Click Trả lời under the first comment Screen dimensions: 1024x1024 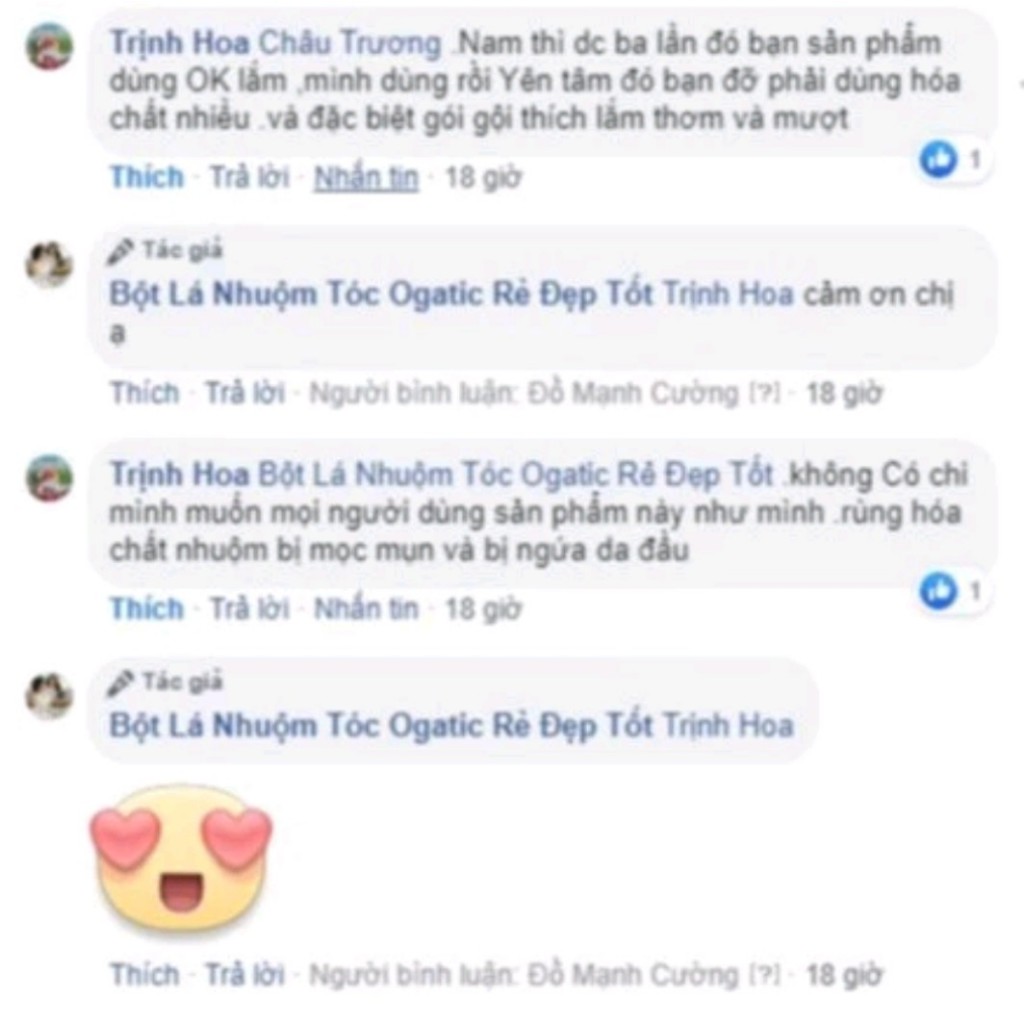click(249, 177)
